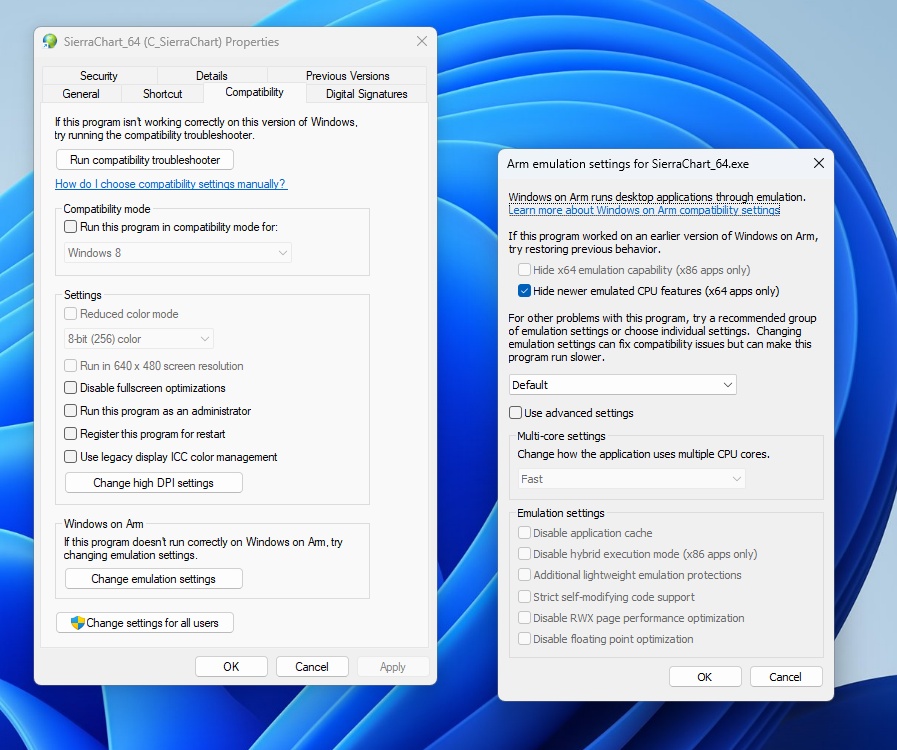
Task: Switch to the Previous Versions tab
Action: 347,76
